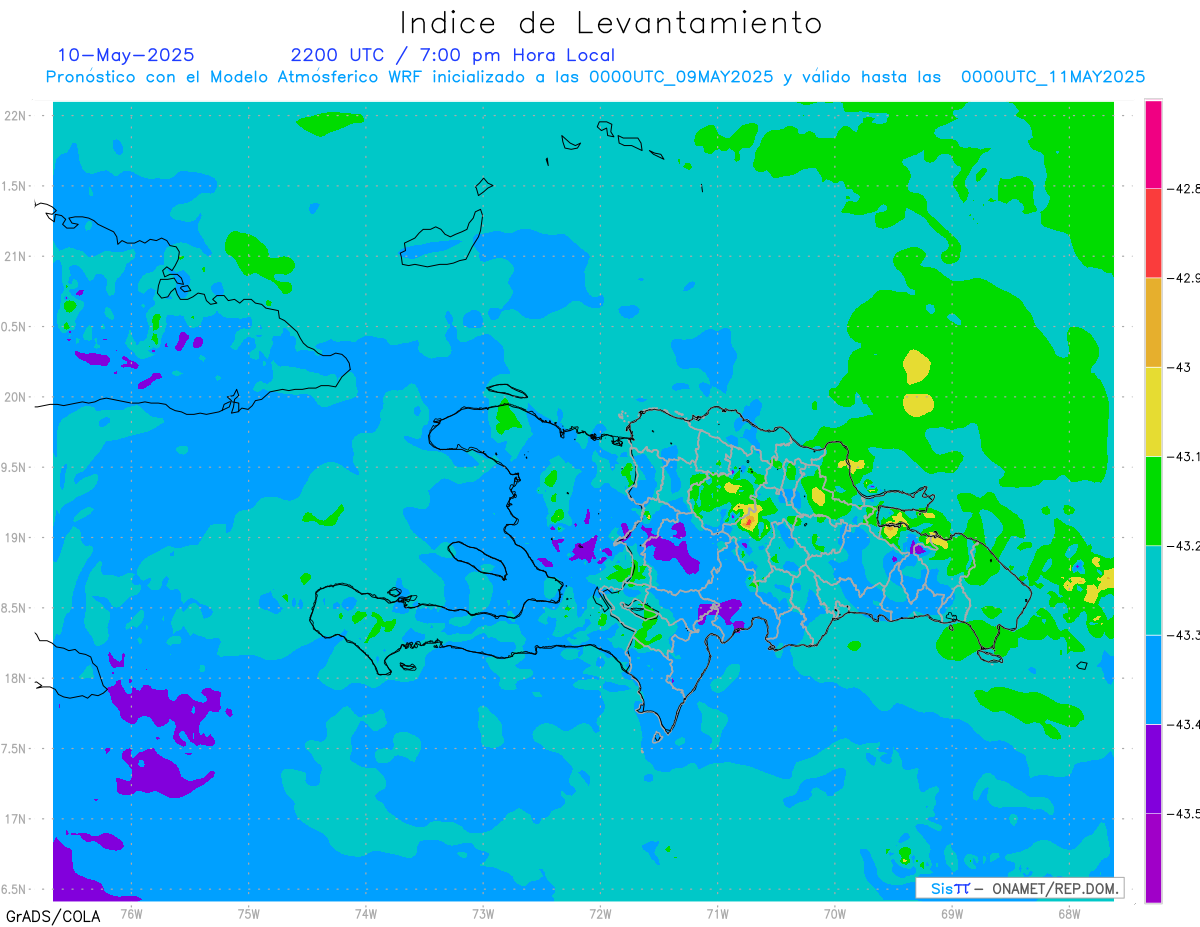Click the 'GrADS/COLA' label
Screen dimensions: 1200x927
(52, 915)
